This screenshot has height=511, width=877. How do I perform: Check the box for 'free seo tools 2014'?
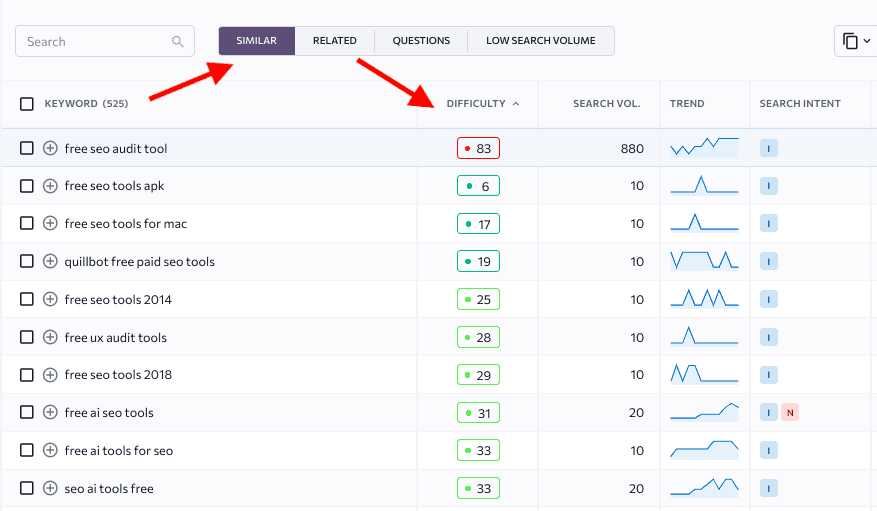(27, 300)
